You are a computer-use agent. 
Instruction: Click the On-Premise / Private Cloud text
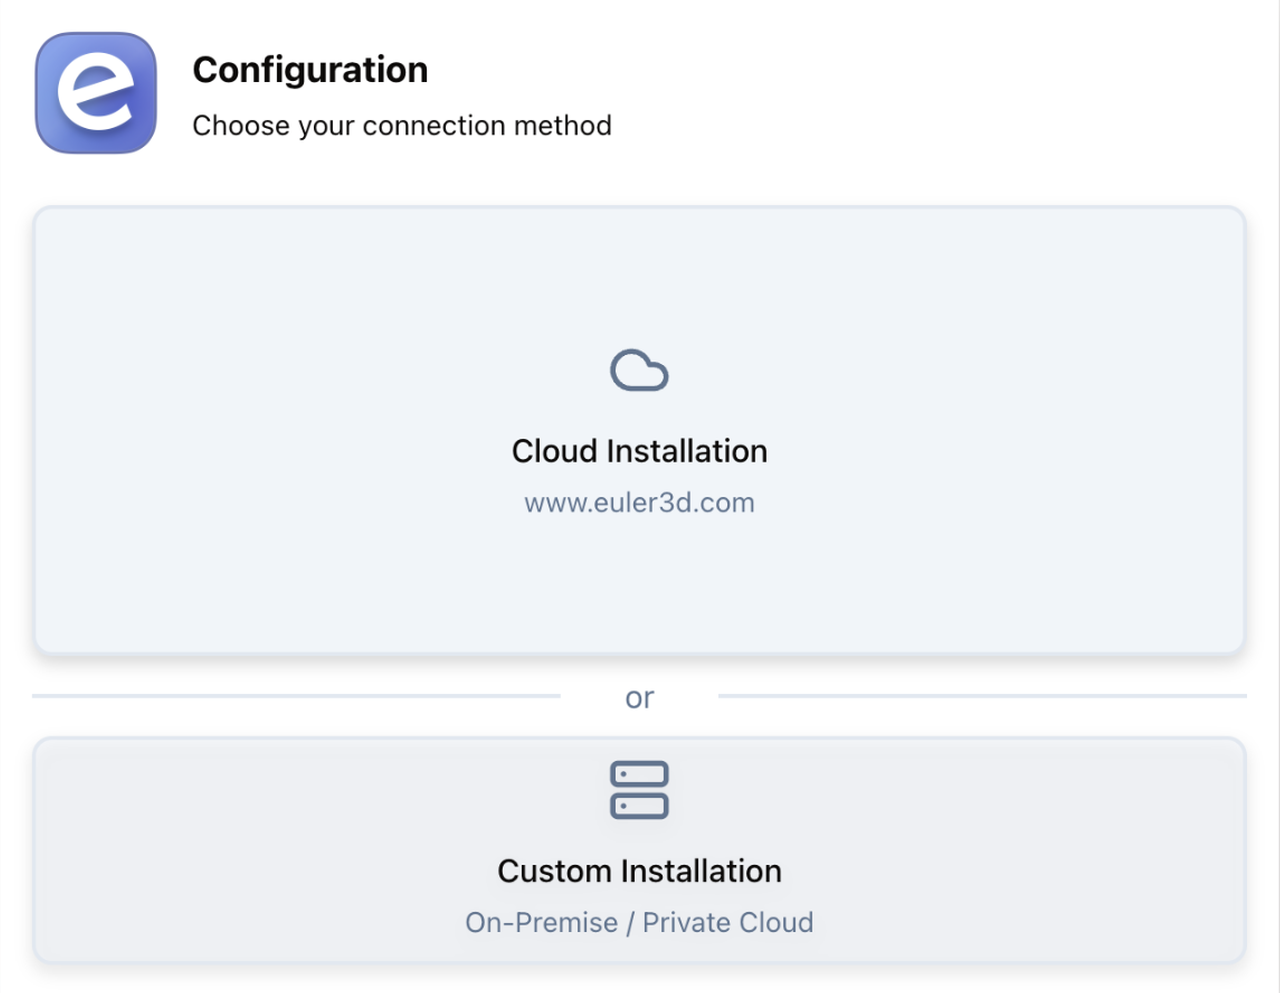pyautogui.click(x=639, y=922)
